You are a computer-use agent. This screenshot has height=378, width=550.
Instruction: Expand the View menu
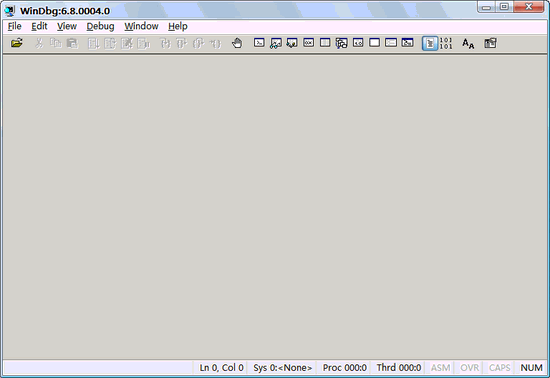pos(67,26)
